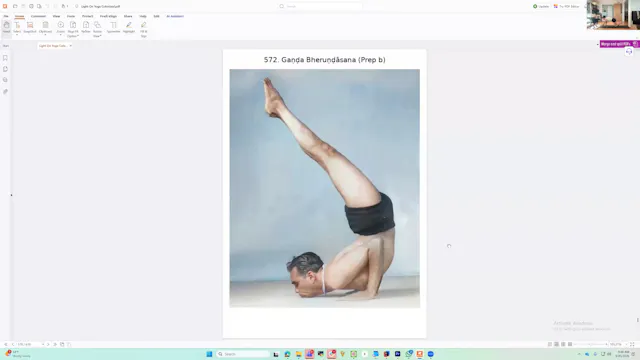640x360 pixels.
Task: Select single page view icon
Action: point(550,344)
